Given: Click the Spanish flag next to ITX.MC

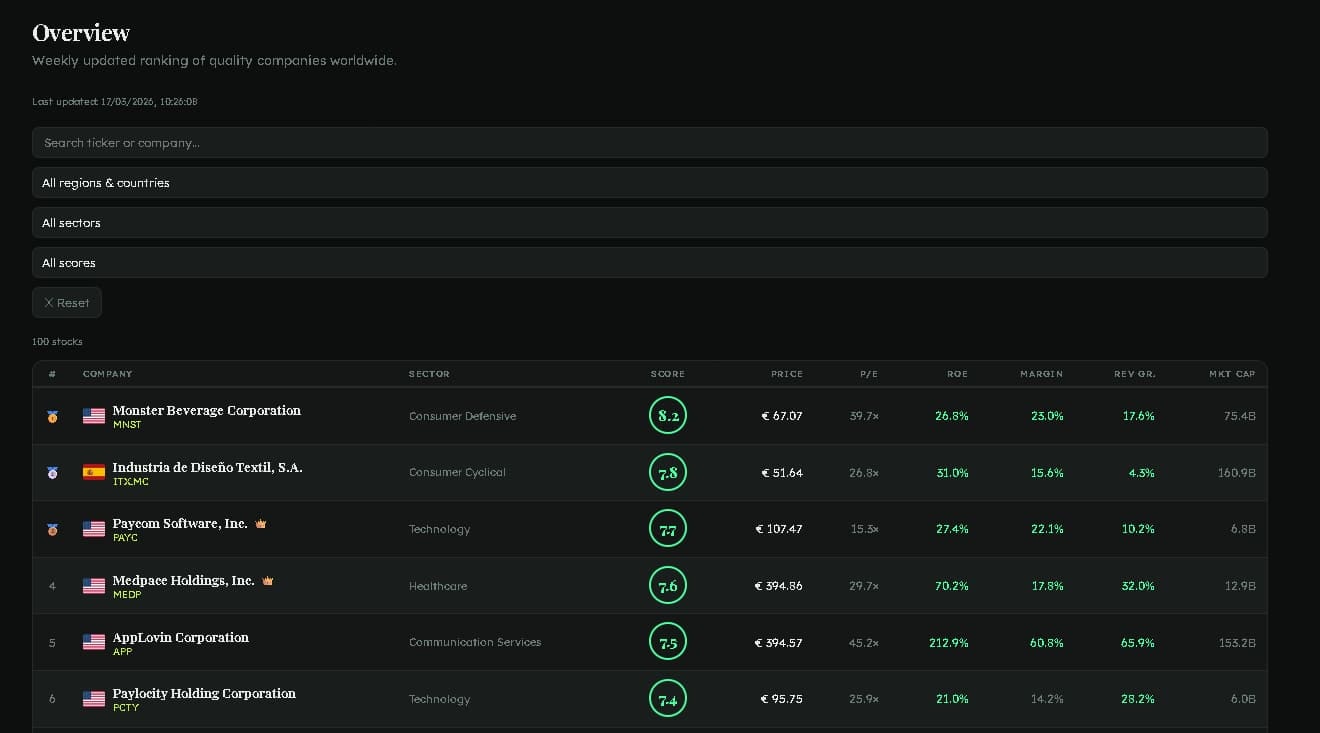Looking at the screenshot, I should [x=93, y=472].
